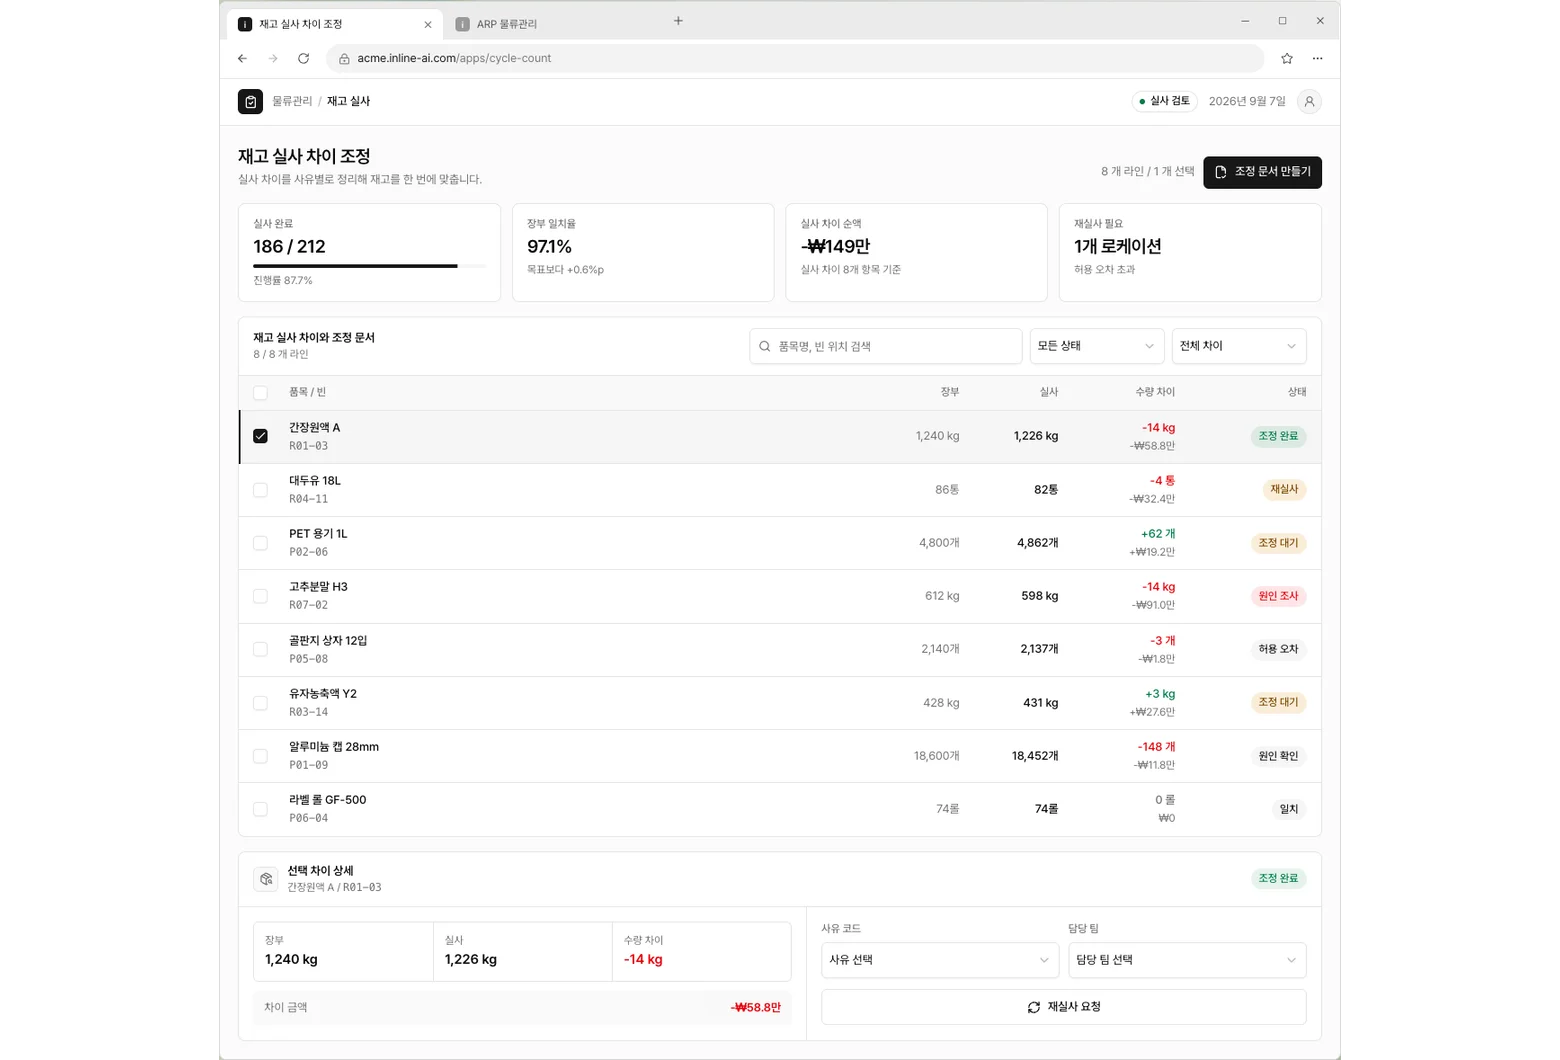Viewport: 1560px width, 1060px height.
Task: Click the 일치 status badge
Action: pos(1289,809)
